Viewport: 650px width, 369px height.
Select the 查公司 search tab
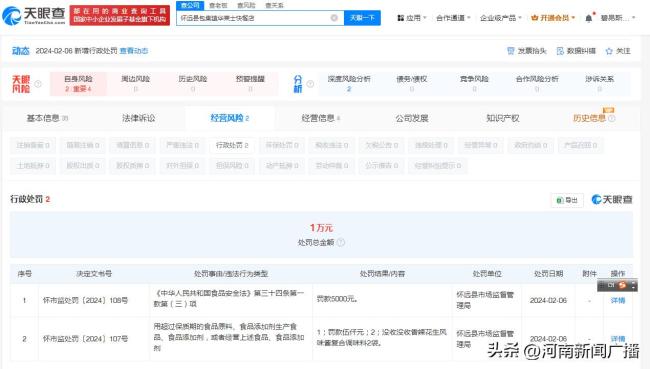tap(190, 5)
